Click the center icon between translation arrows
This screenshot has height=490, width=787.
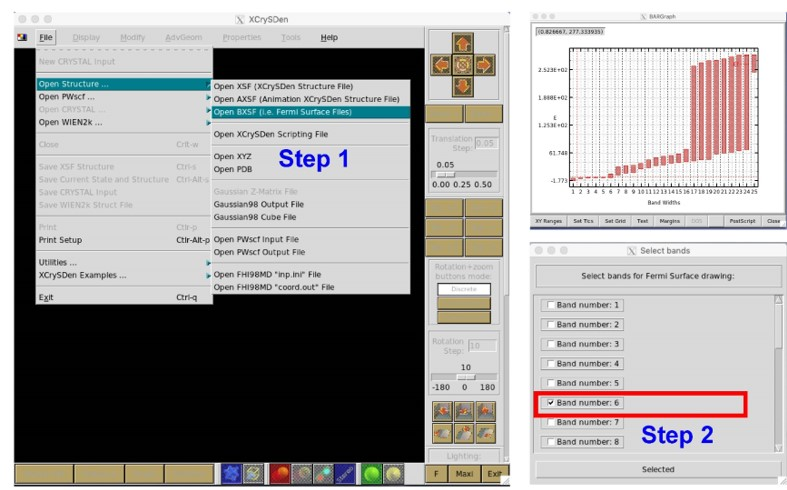tap(462, 65)
